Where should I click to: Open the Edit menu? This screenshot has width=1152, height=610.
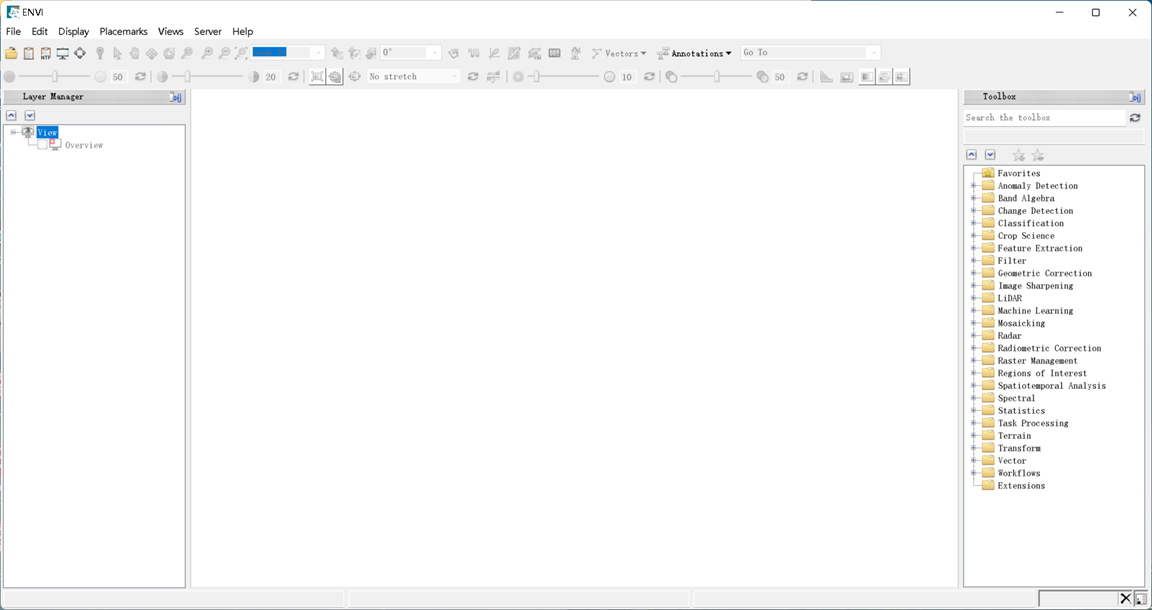click(40, 32)
